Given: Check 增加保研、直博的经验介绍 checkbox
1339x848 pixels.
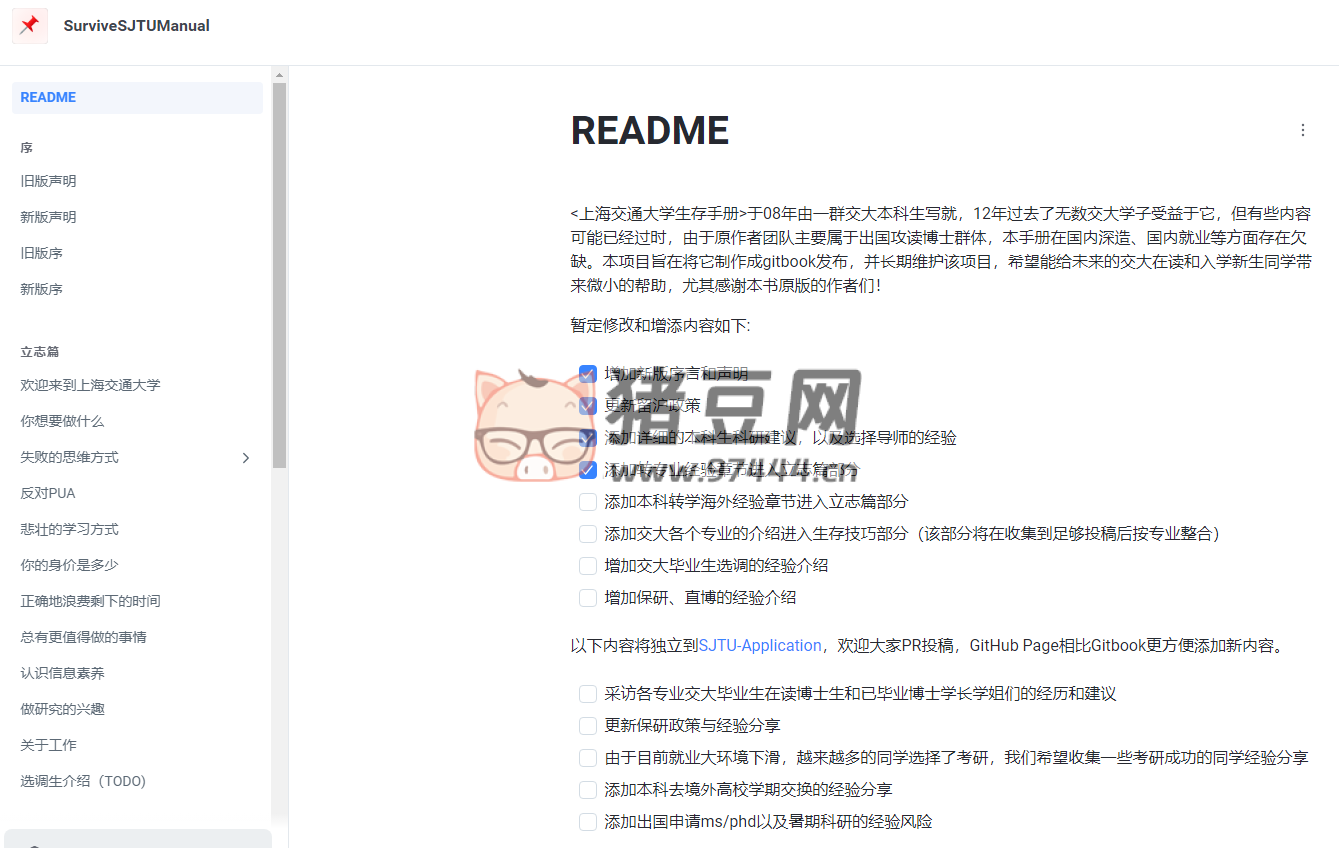Looking at the screenshot, I should click(x=588, y=598).
